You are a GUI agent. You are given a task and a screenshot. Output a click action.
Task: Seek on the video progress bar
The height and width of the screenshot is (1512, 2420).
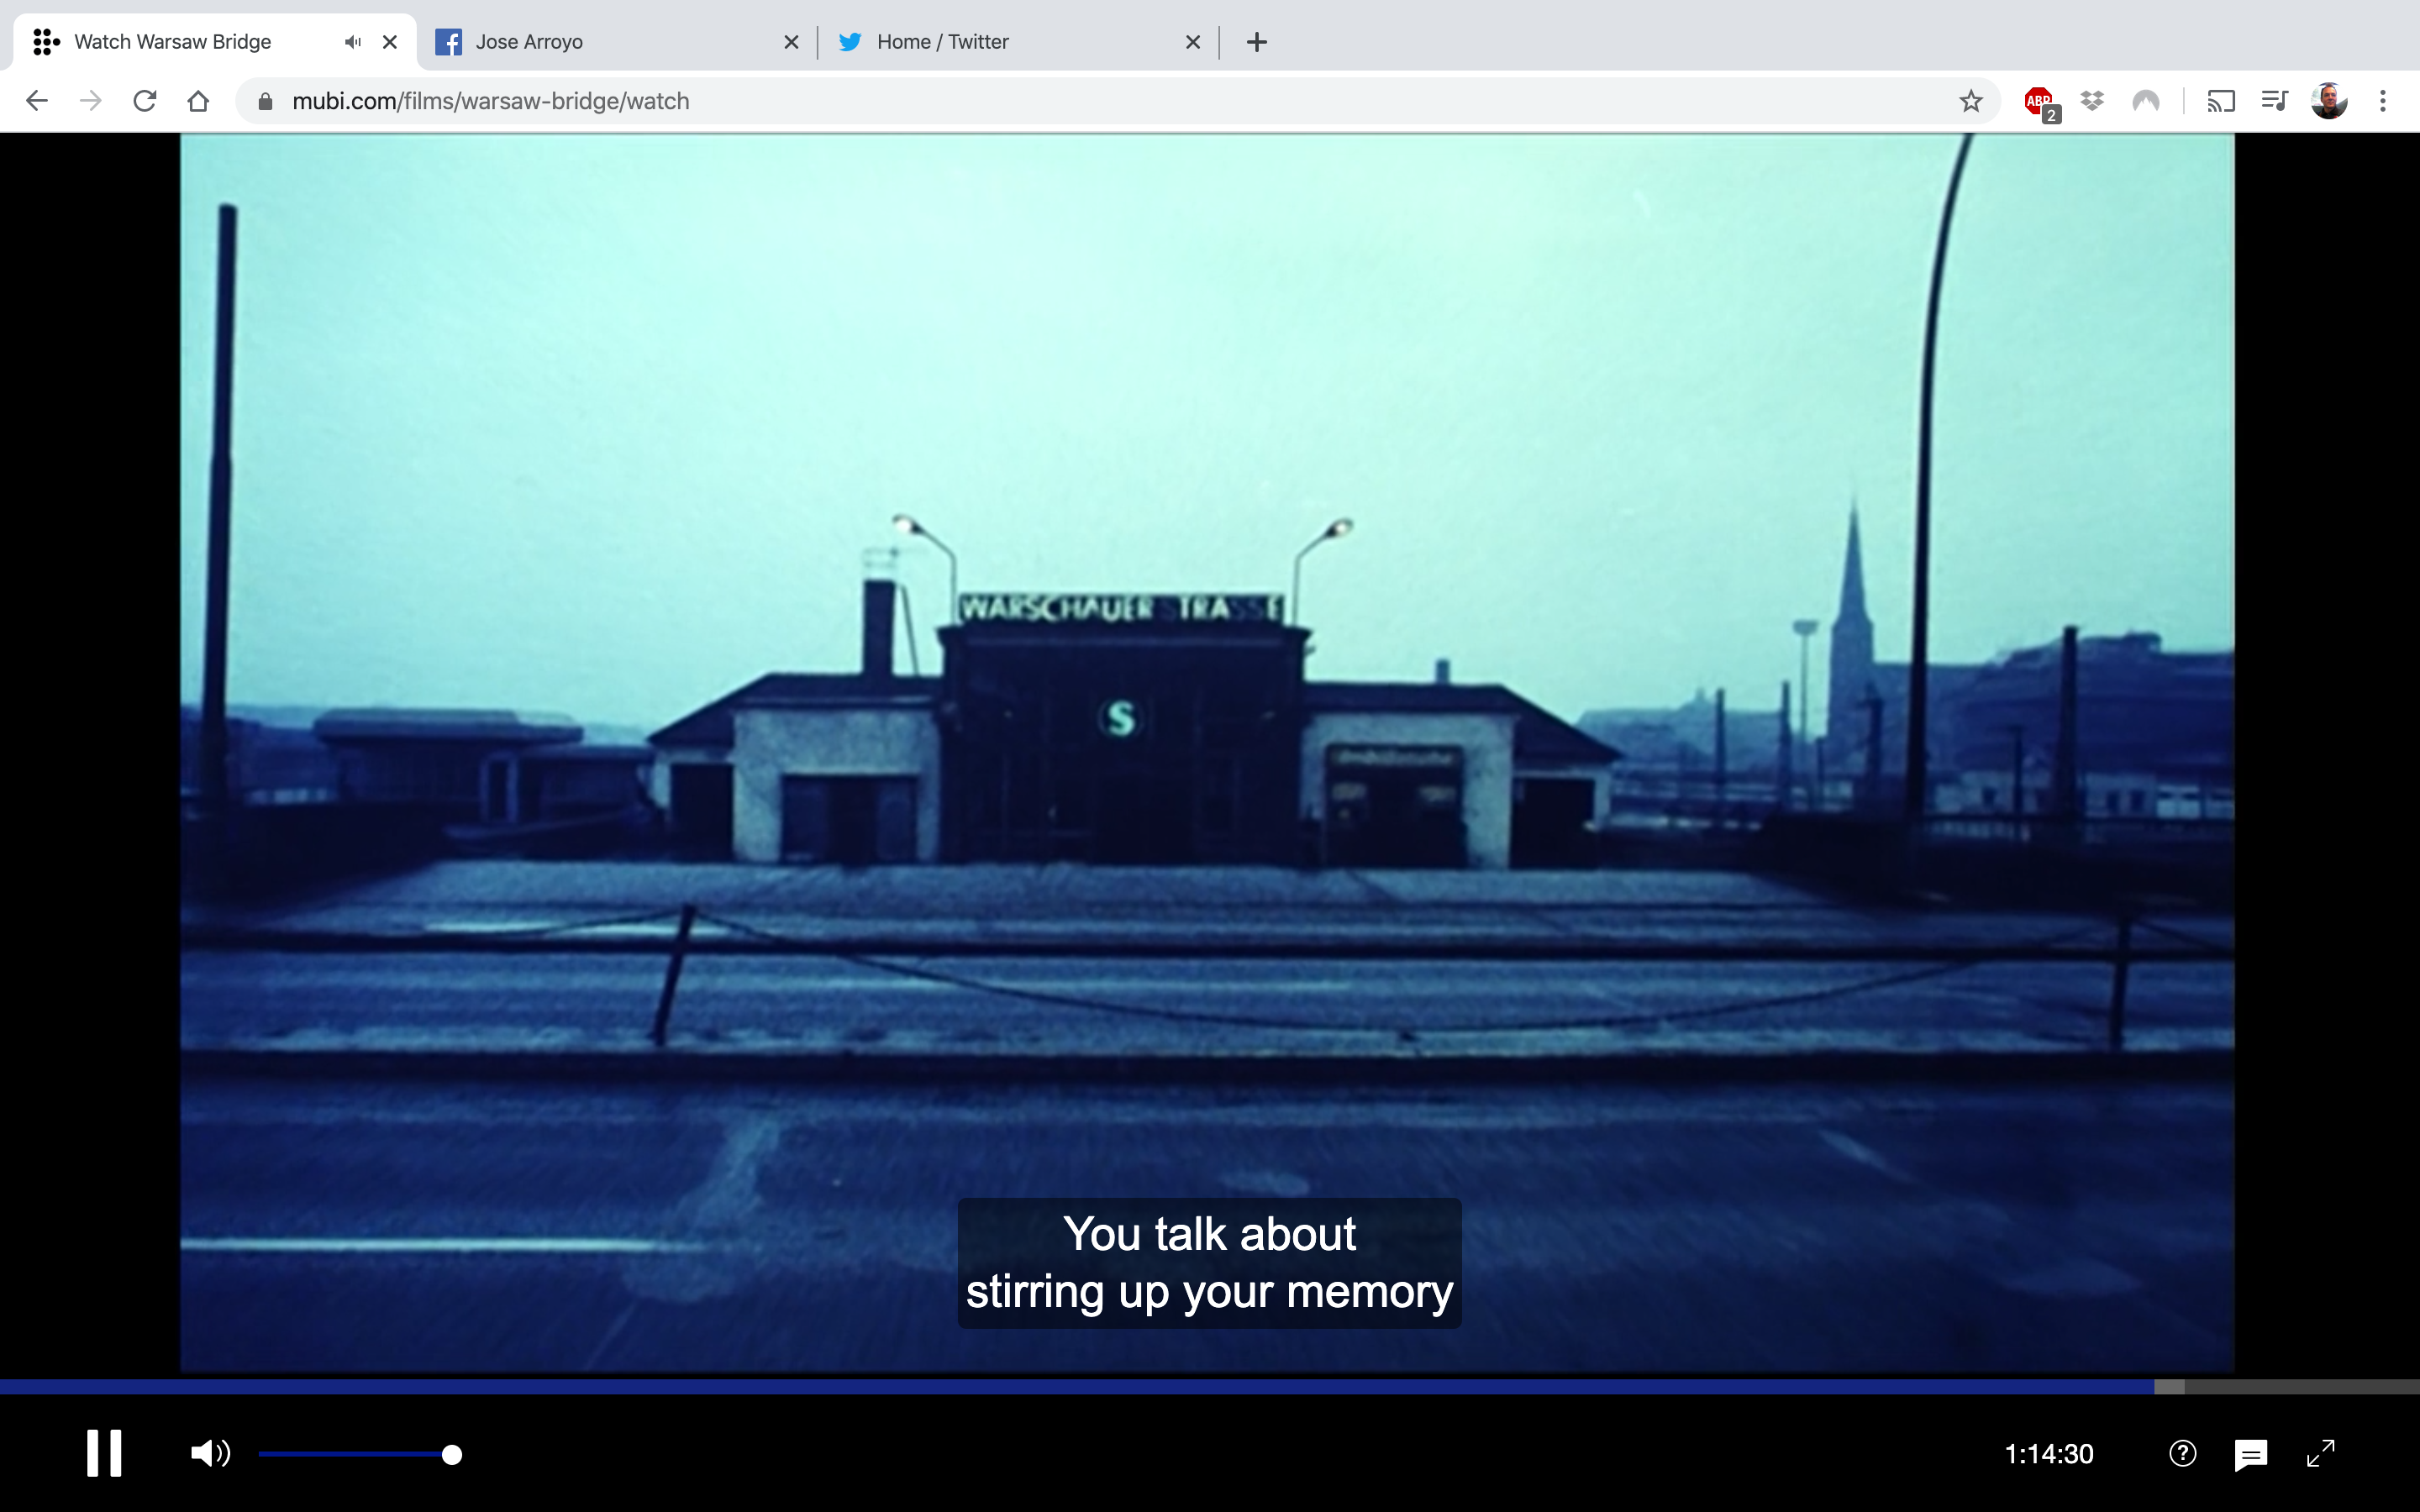point(1200,1386)
